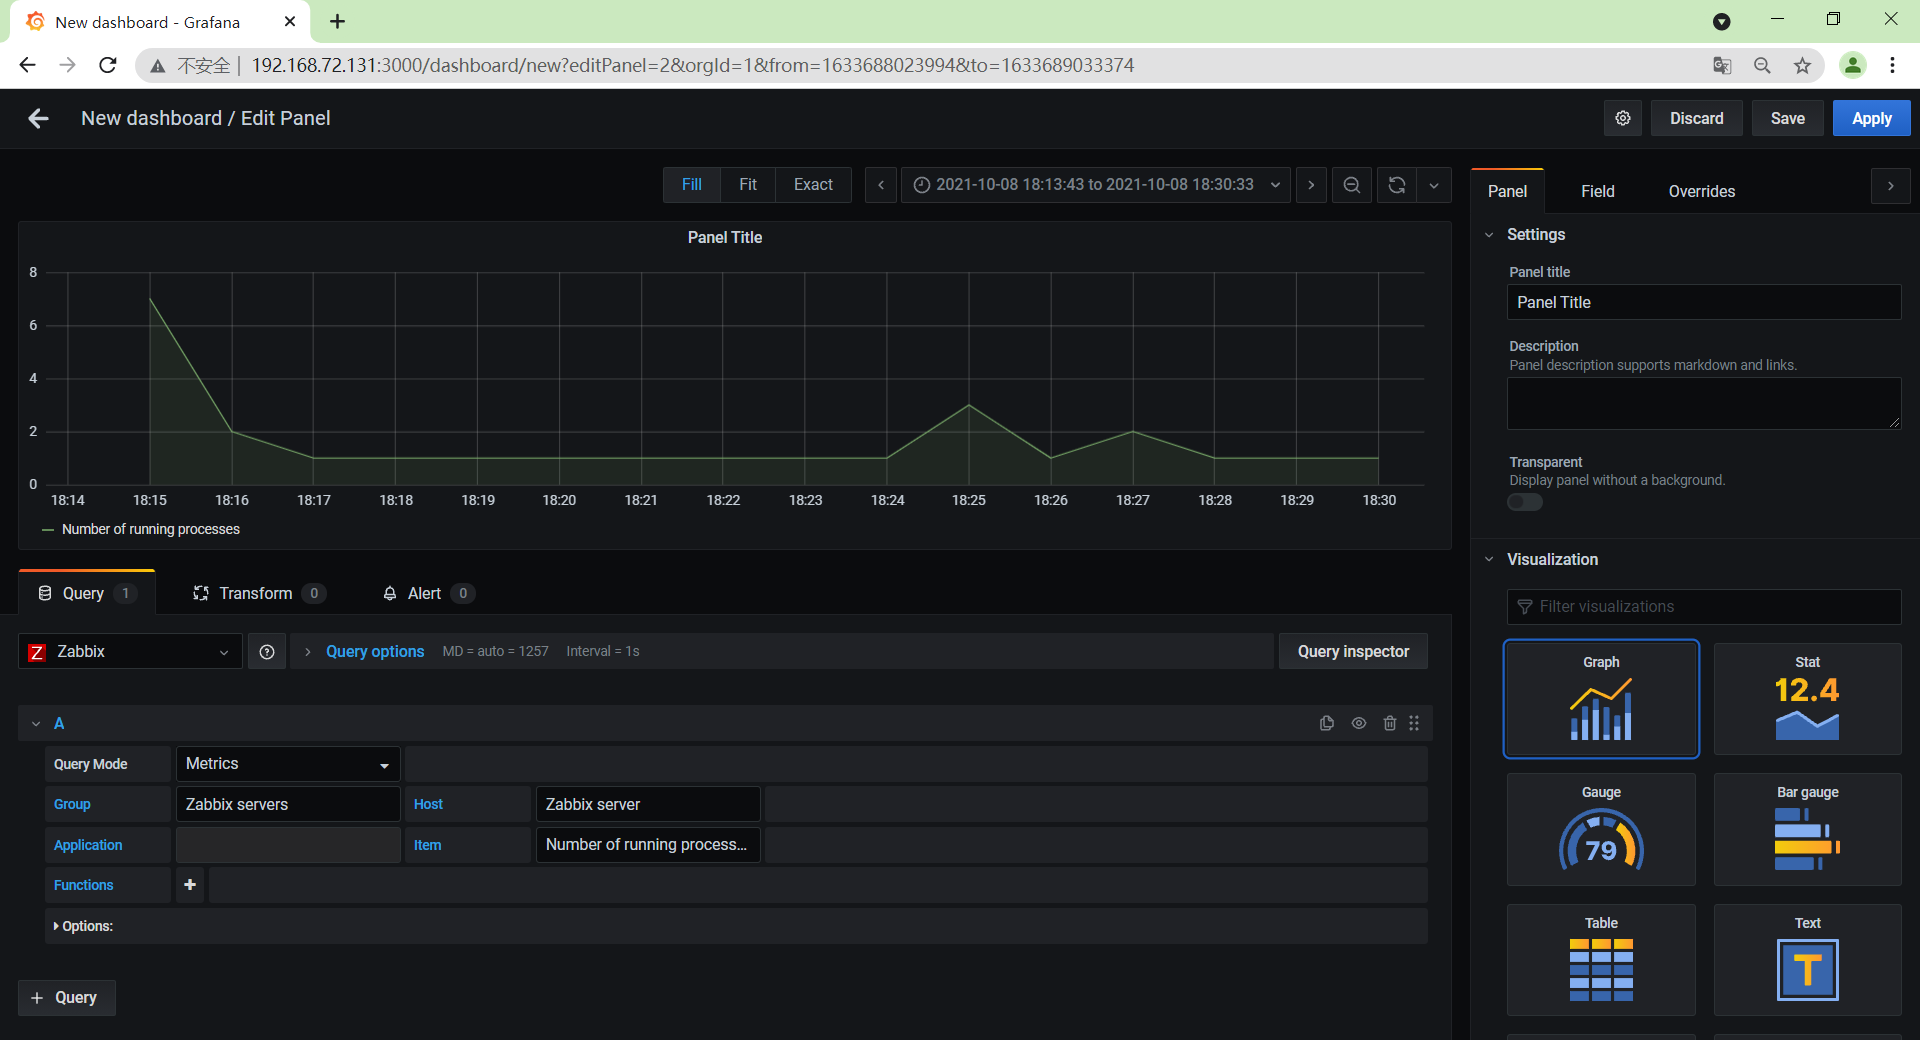Delete query A with the trash icon
Screen dimensions: 1920x1040
click(1390, 723)
